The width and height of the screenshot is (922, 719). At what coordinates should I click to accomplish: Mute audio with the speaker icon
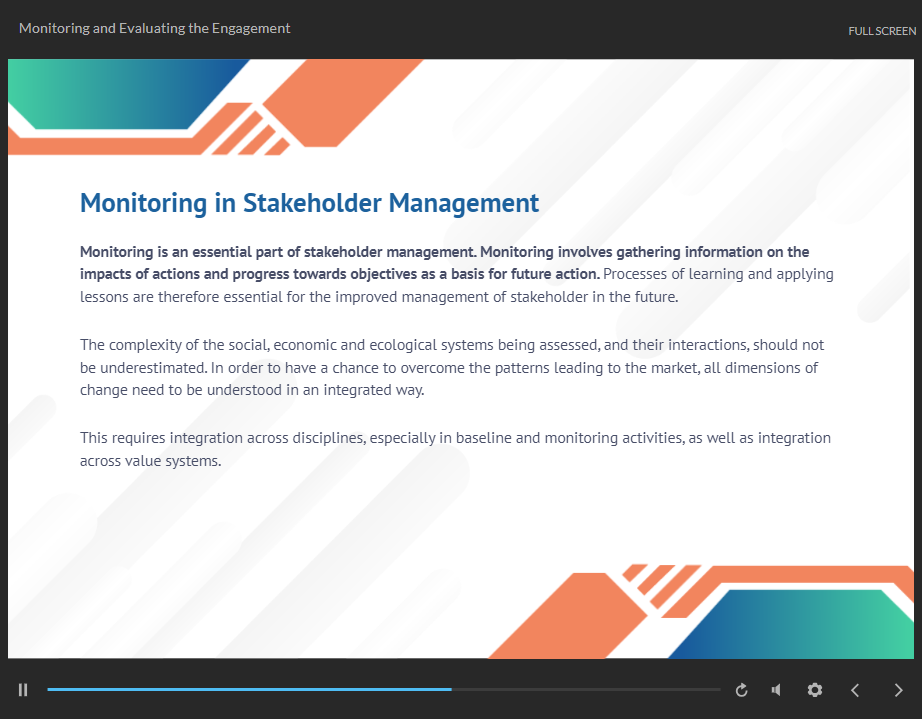(x=776, y=690)
